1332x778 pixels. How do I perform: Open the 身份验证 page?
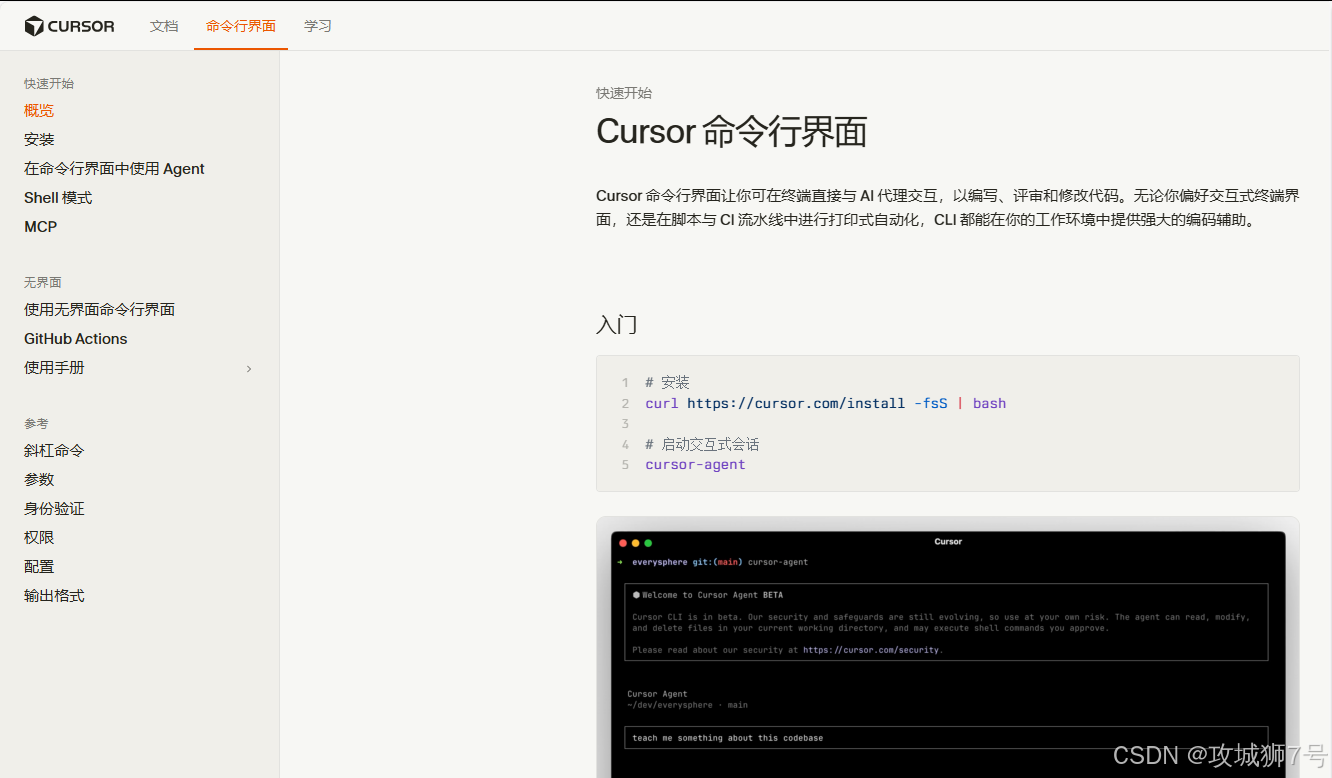(x=54, y=509)
